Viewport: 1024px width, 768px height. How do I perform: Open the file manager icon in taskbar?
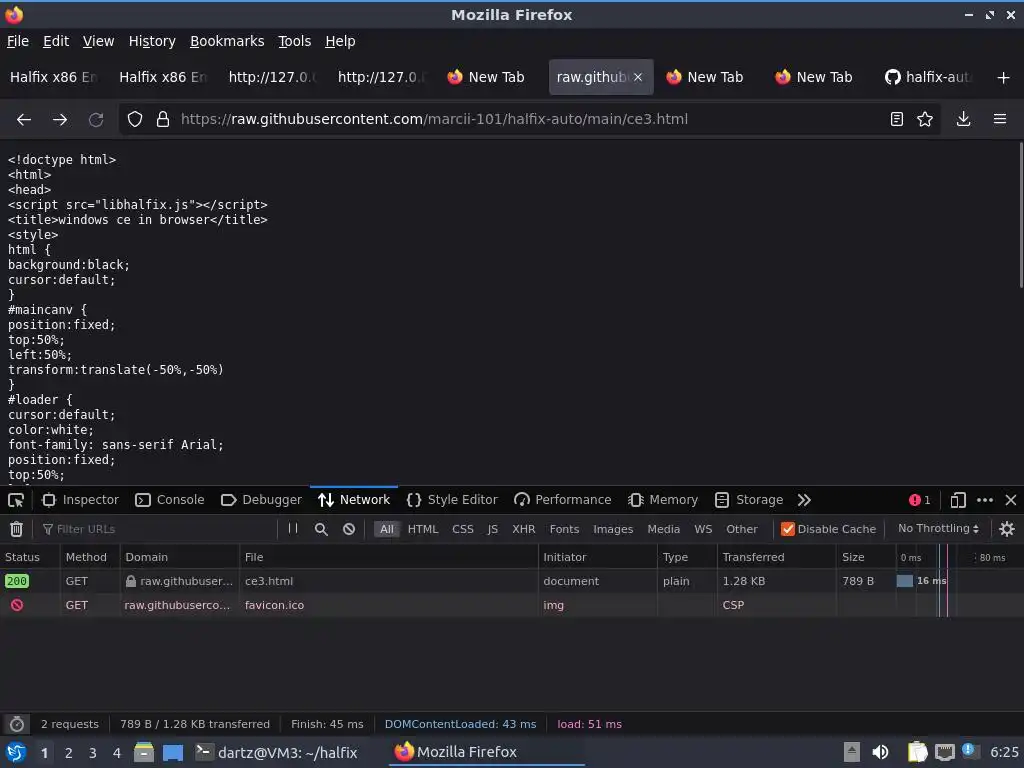tap(144, 752)
